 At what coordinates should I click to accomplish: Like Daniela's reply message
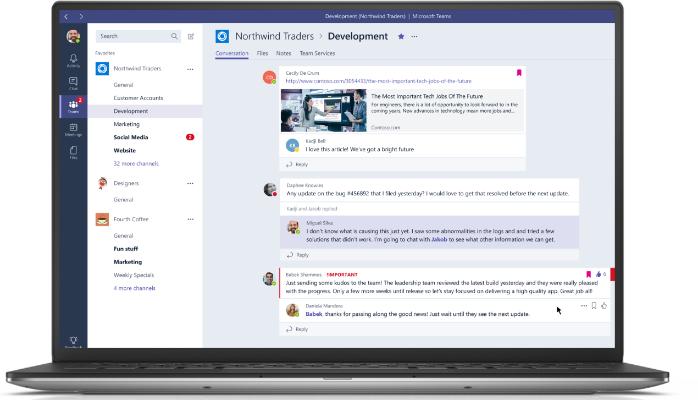click(x=604, y=306)
